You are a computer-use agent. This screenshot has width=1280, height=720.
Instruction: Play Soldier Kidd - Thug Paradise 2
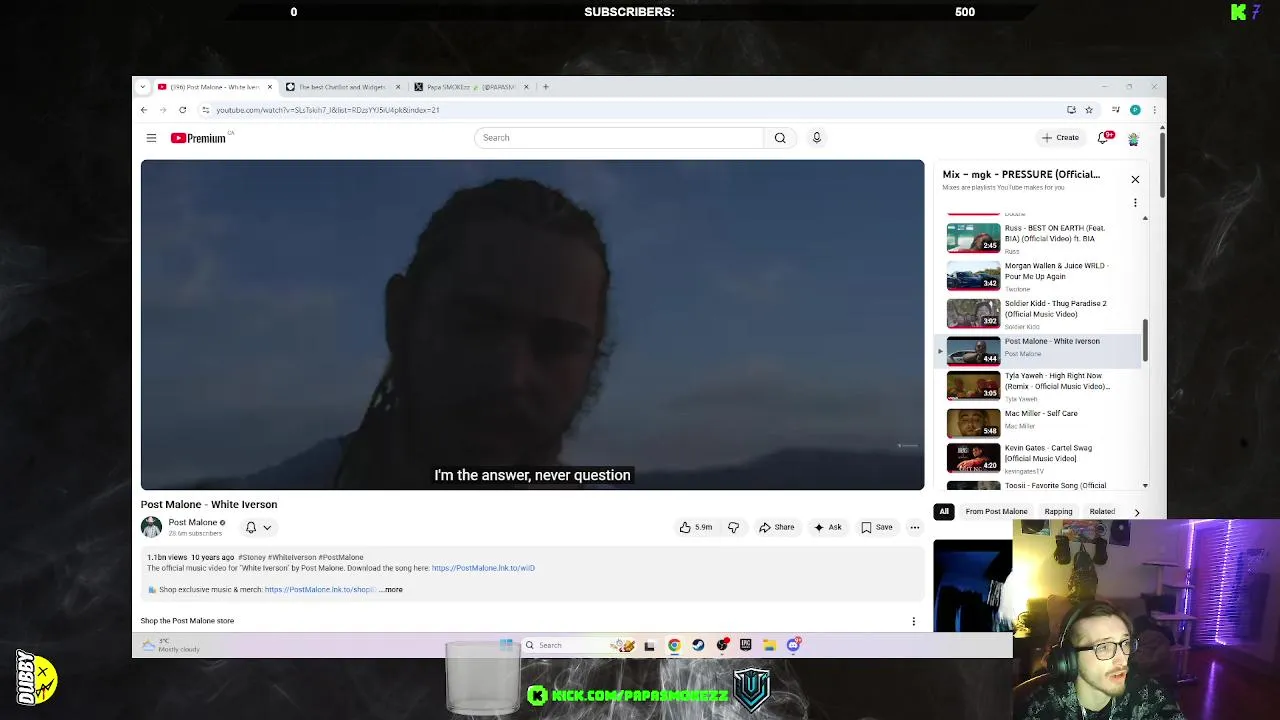[x=1040, y=314]
